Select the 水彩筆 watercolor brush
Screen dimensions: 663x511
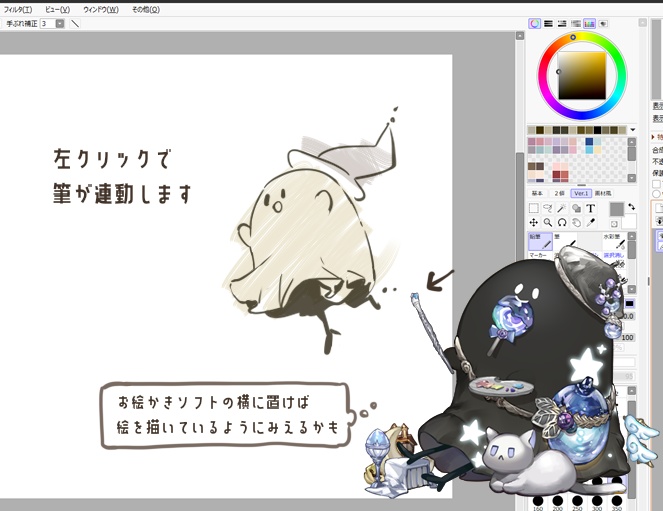(x=614, y=241)
